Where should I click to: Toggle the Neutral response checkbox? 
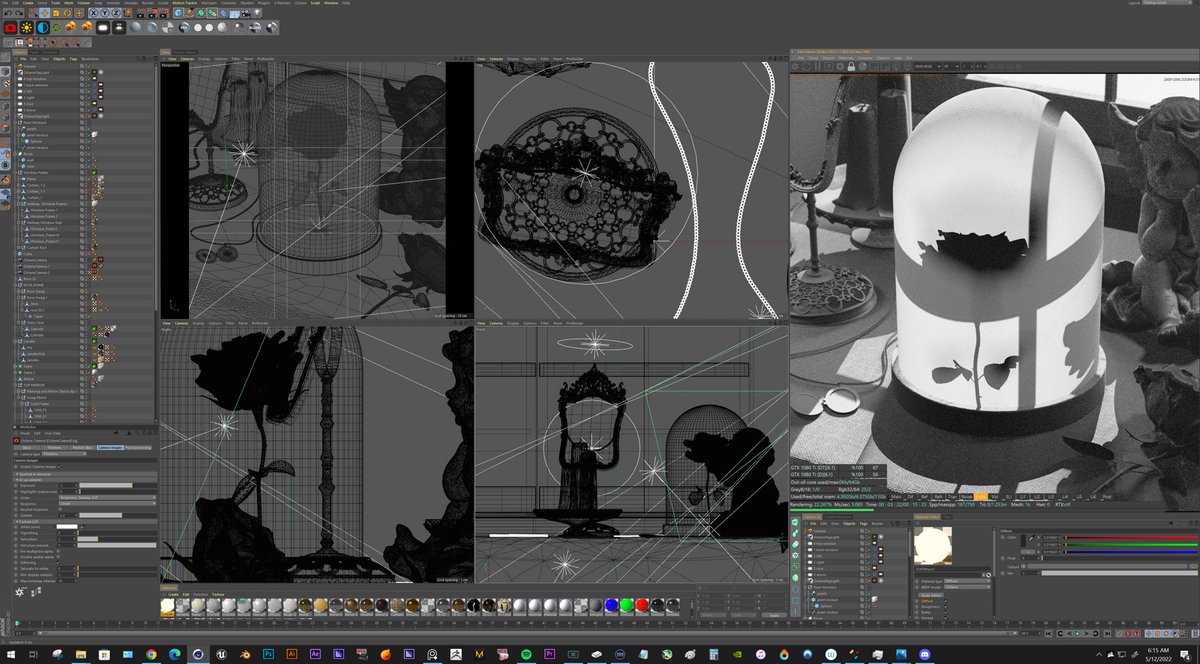coord(60,509)
